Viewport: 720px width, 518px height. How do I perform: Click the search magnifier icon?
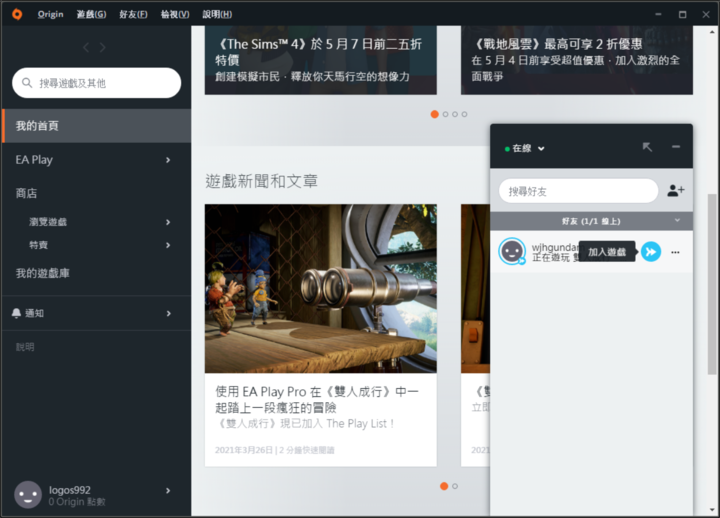tap(27, 83)
